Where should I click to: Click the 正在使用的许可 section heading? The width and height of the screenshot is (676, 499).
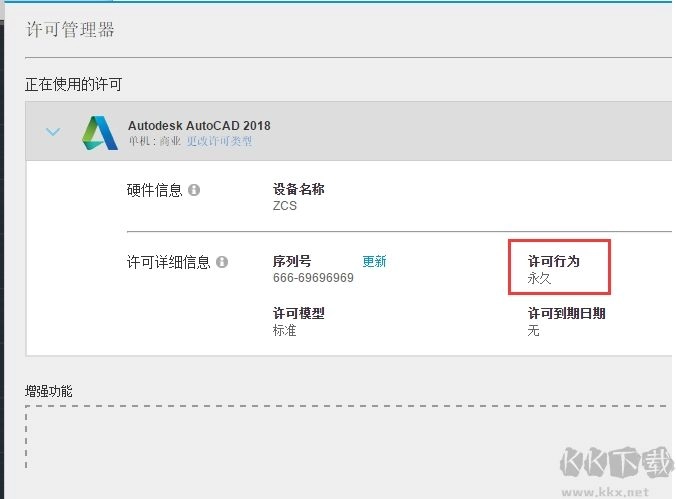coord(74,84)
